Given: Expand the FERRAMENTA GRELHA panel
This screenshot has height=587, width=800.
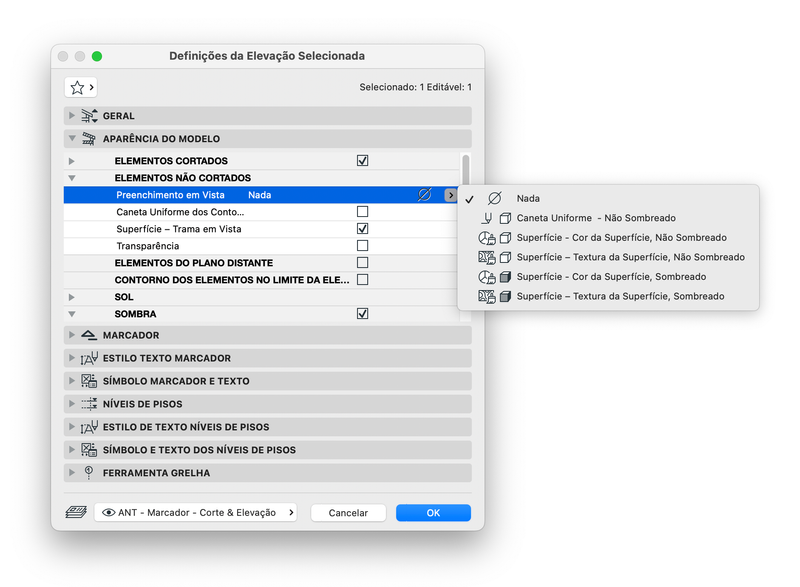Looking at the screenshot, I should point(72,473).
